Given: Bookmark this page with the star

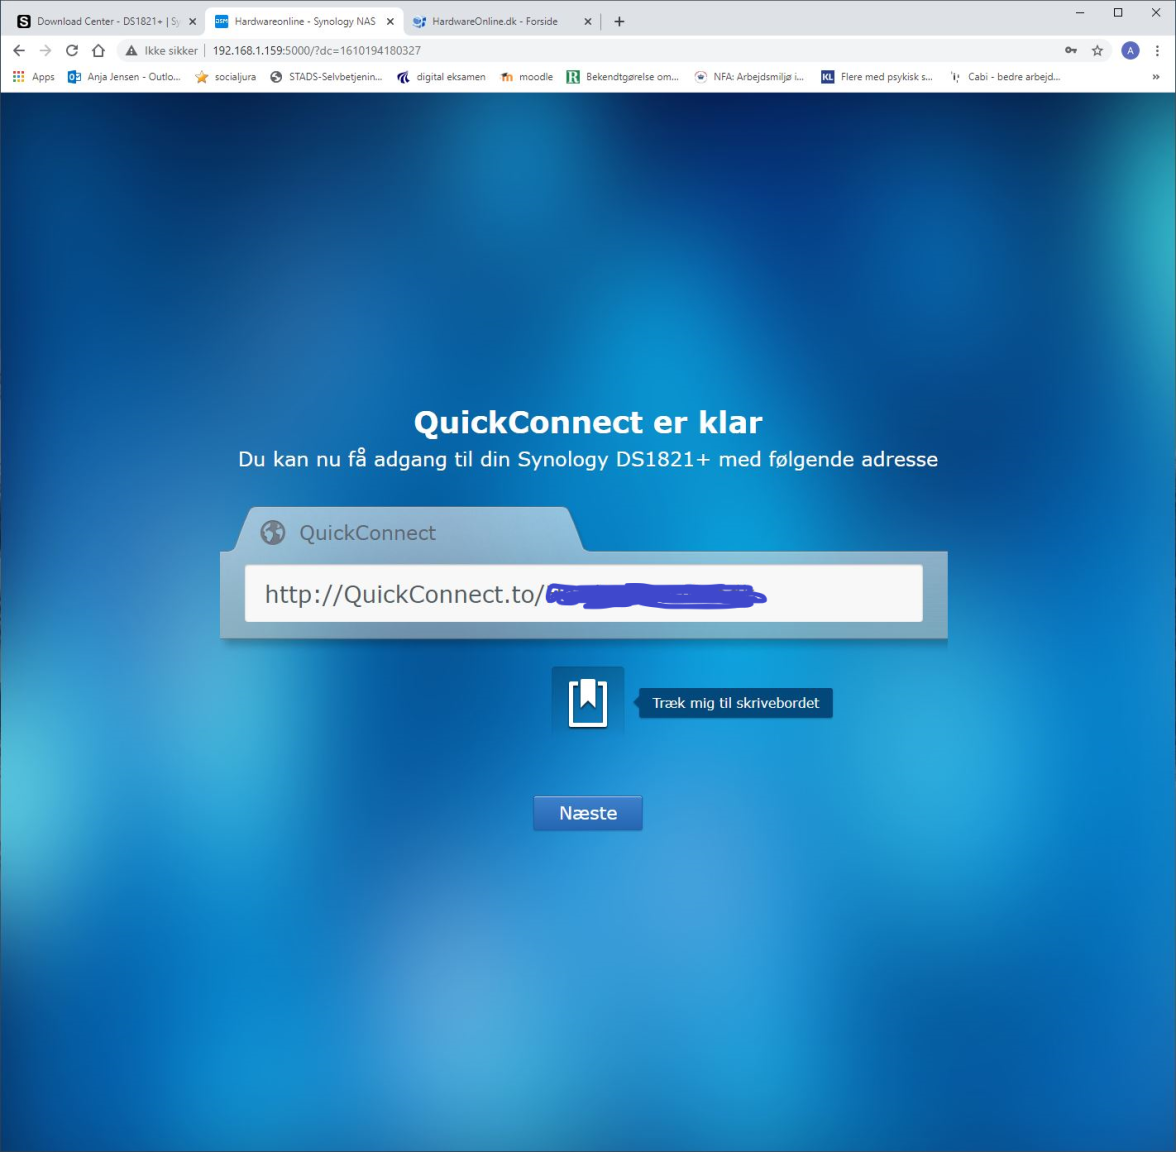Looking at the screenshot, I should (x=1097, y=50).
